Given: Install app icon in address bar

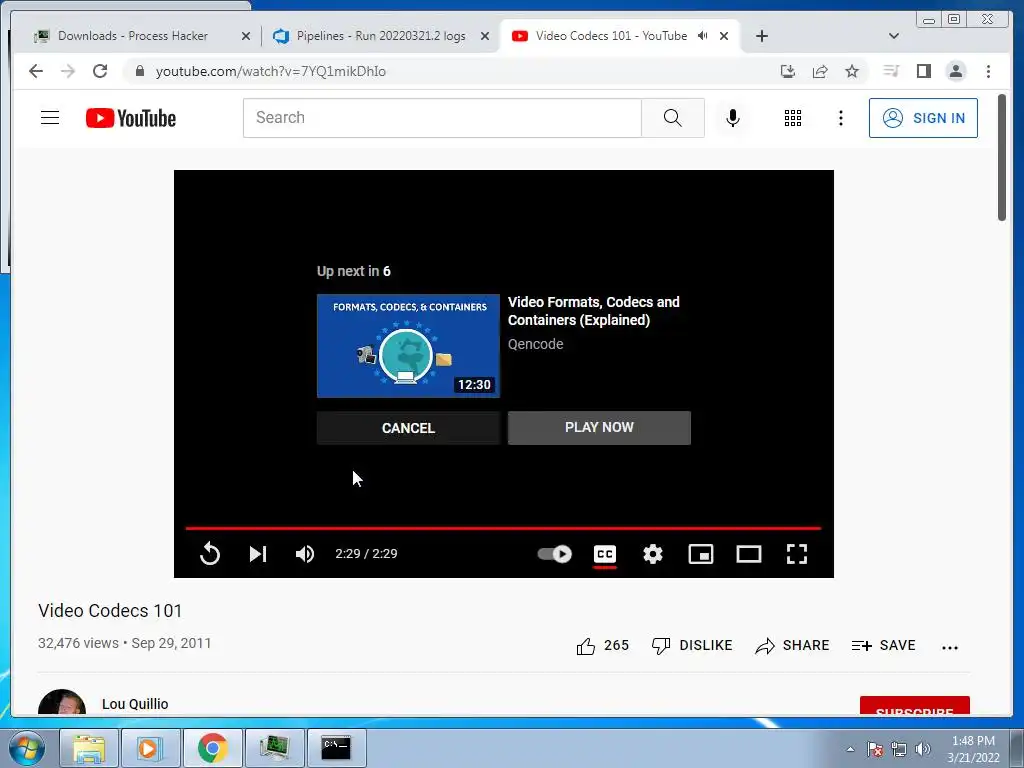Looking at the screenshot, I should (x=788, y=71).
